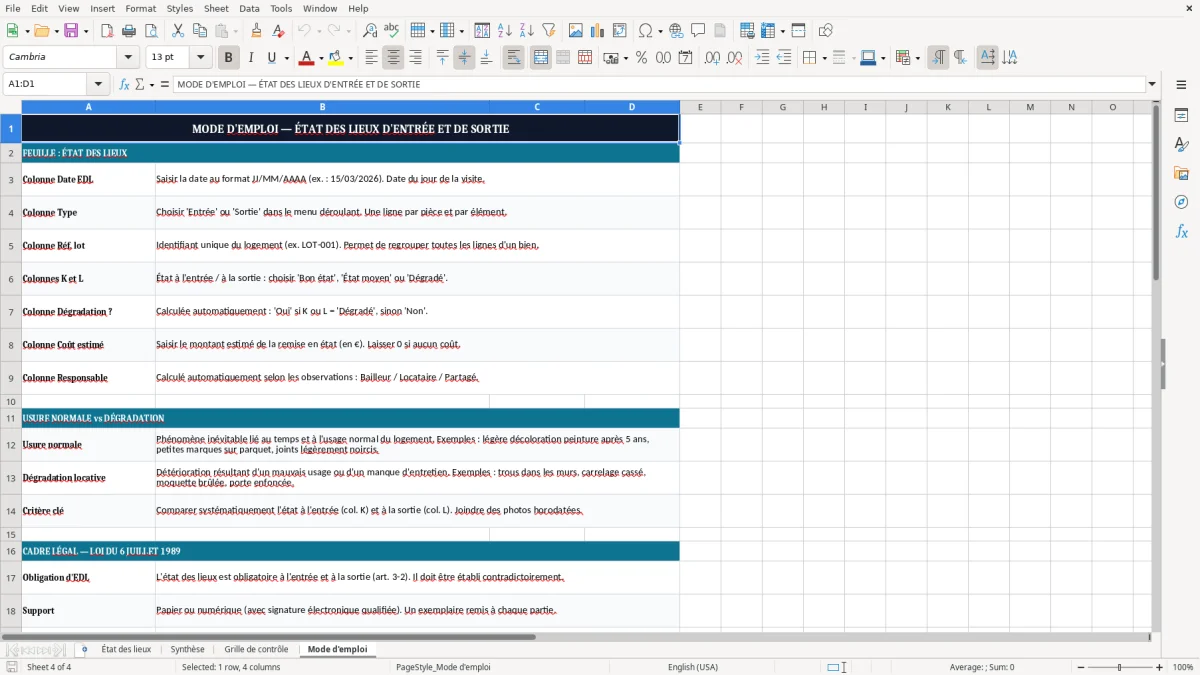1200x675 pixels.
Task: Click the zoom in plus button
Action: point(1159,667)
